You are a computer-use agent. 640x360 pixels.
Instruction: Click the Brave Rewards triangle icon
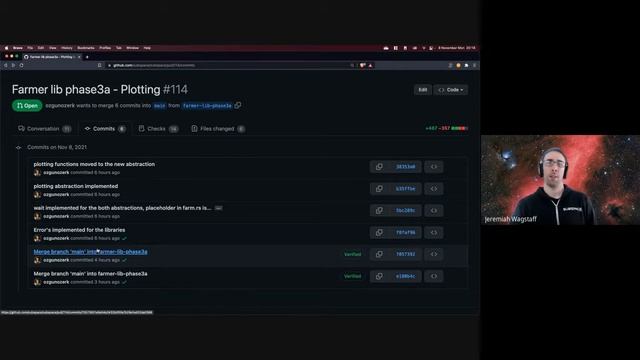tap(371, 65)
